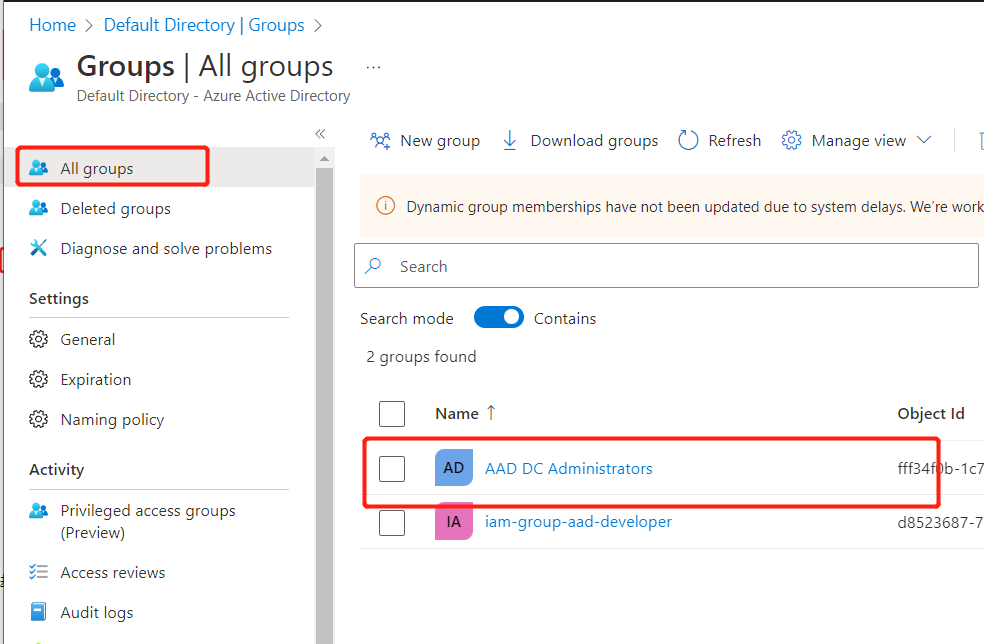Open Diagnose and solve problems
The width and height of the screenshot is (984, 644).
click(159, 248)
